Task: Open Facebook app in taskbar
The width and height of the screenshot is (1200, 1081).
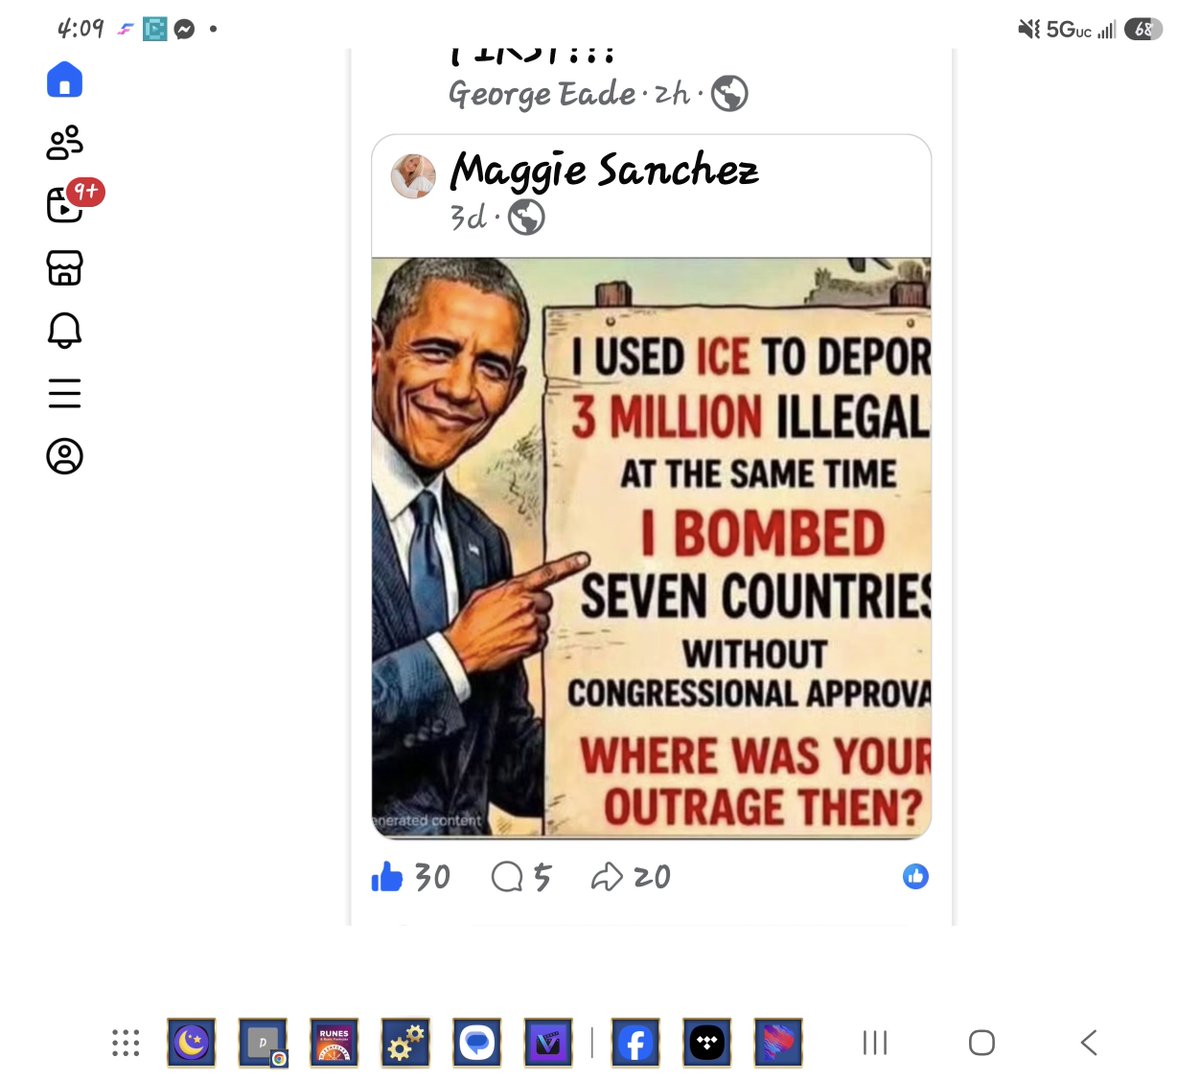Action: (x=635, y=1043)
